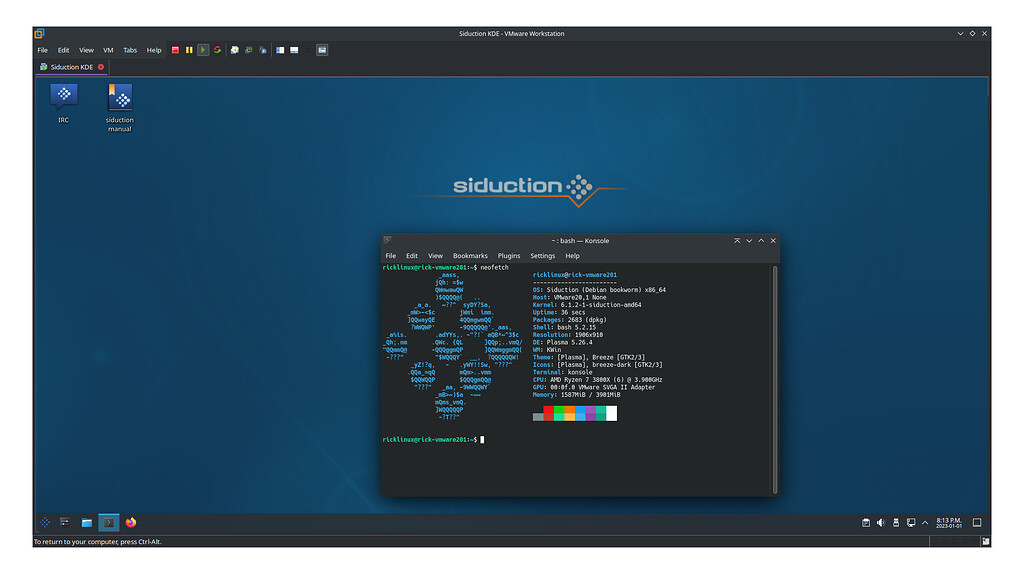1024x586 pixels.
Task: Click a neofetch color swatch
Action: tap(560, 413)
